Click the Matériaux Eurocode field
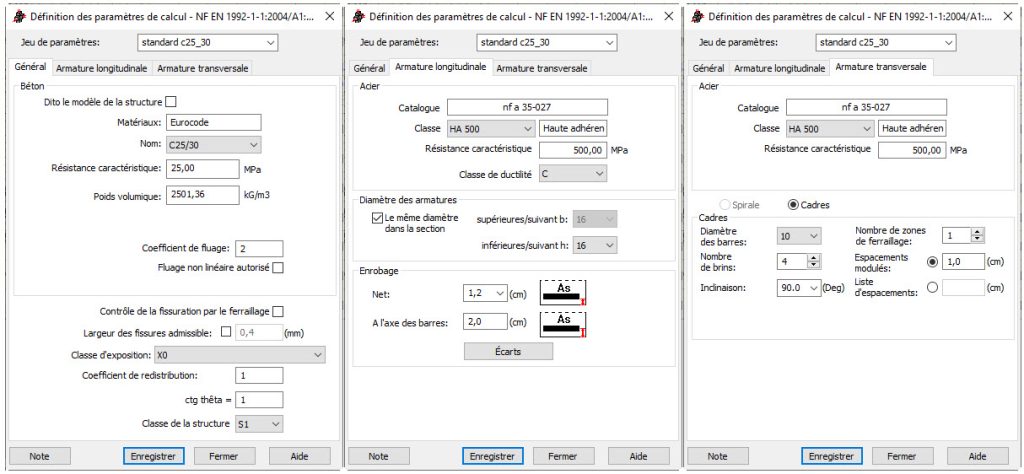The height and width of the screenshot is (474, 1024). point(214,122)
